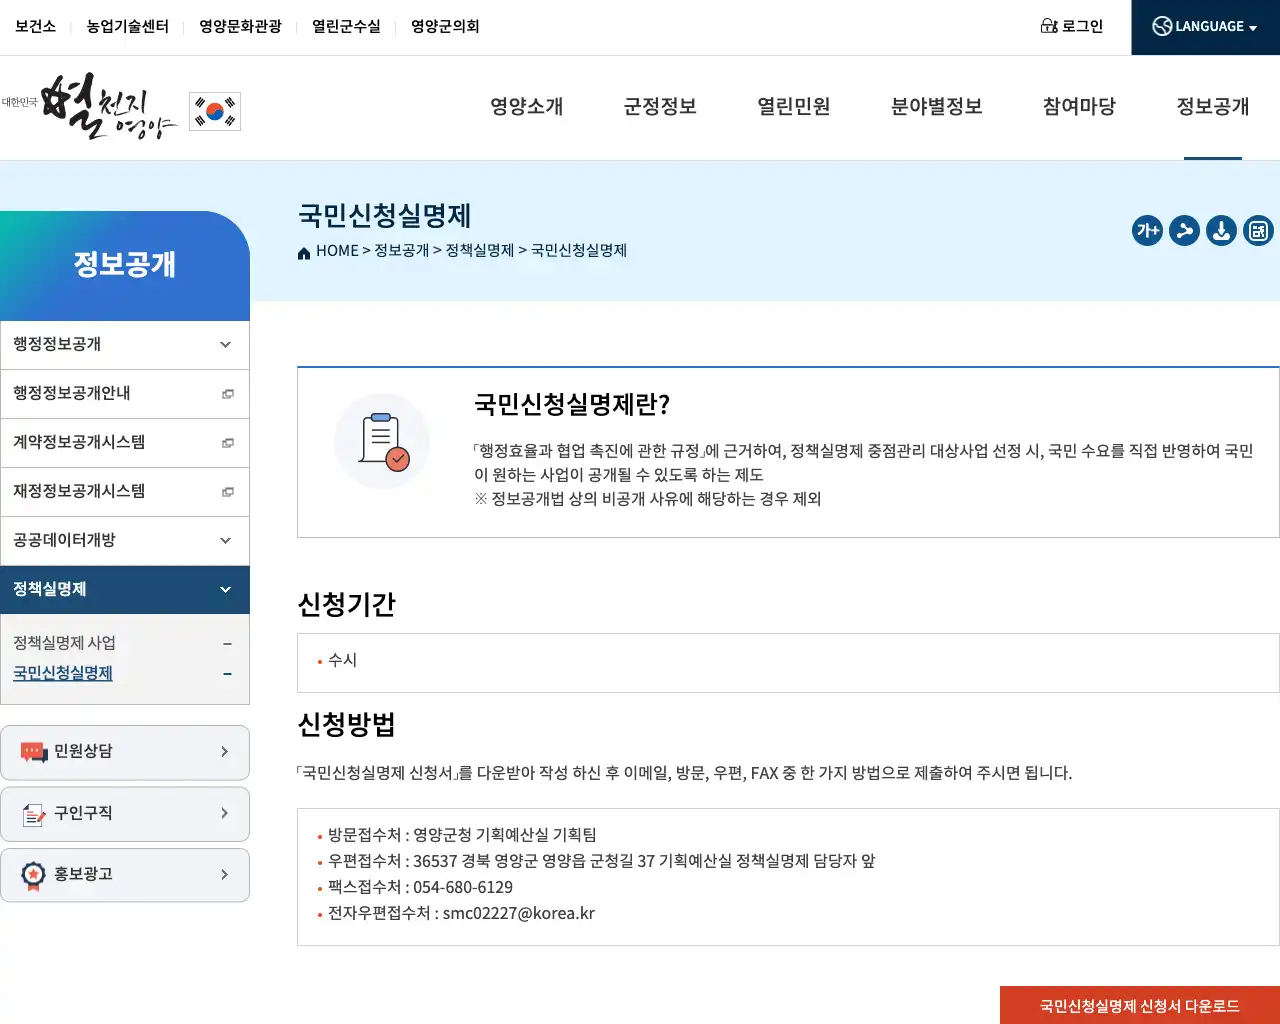Click the 정책실명제 breadcrumb link
The height and width of the screenshot is (1024, 1280).
coord(480,251)
